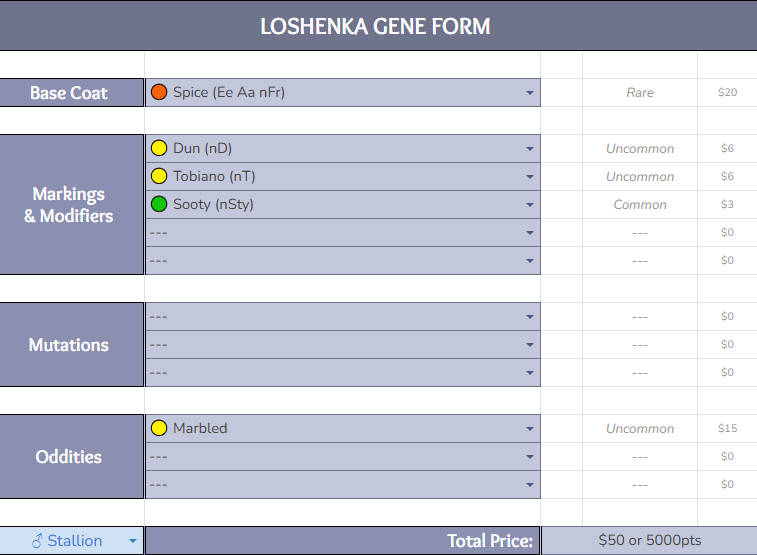Viewport: 757px width, 555px height.
Task: Open the Stallion gender dropdown arrow
Action: pyautogui.click(x=132, y=542)
